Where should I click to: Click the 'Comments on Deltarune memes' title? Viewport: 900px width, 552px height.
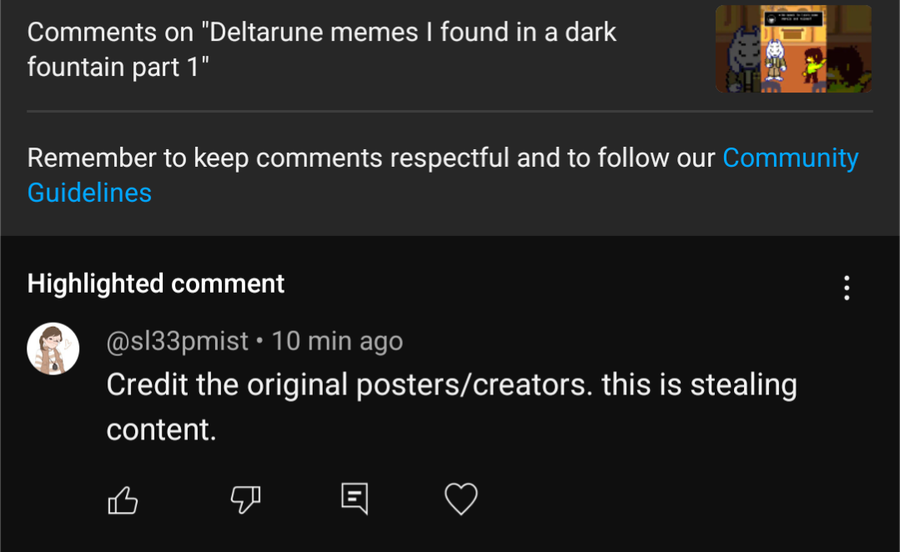[x=321, y=32]
